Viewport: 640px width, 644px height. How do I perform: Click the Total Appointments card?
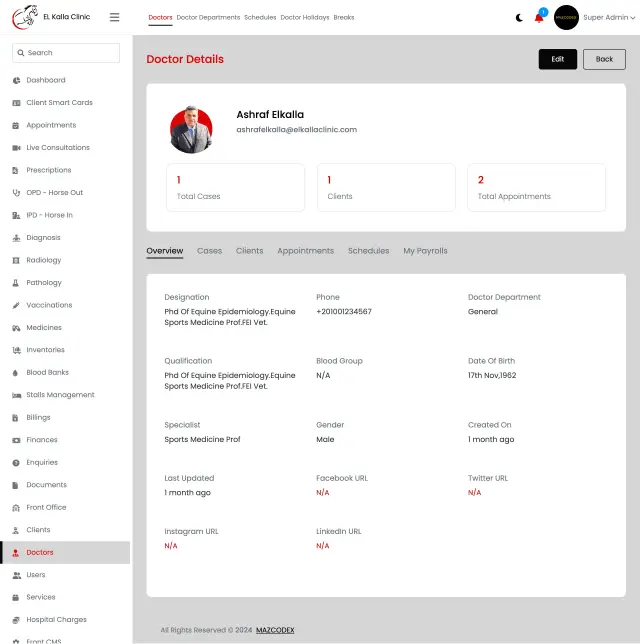pos(536,187)
